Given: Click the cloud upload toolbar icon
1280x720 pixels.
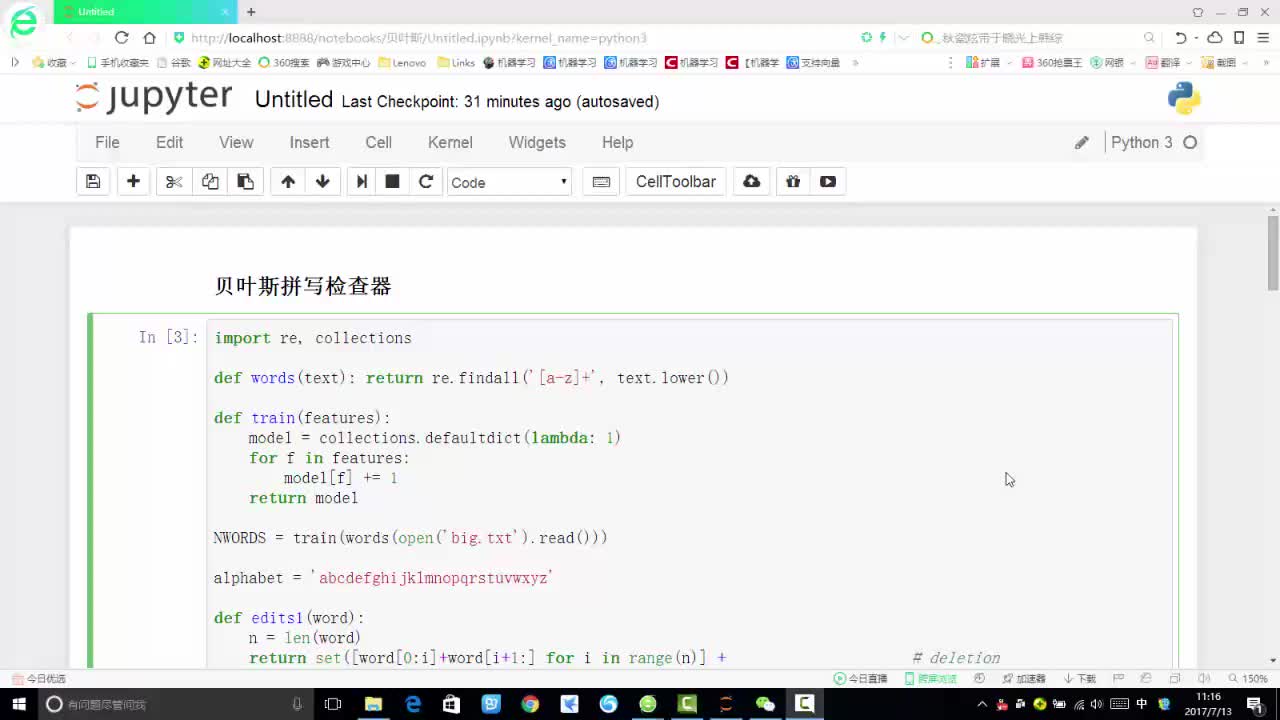Looking at the screenshot, I should click(752, 182).
